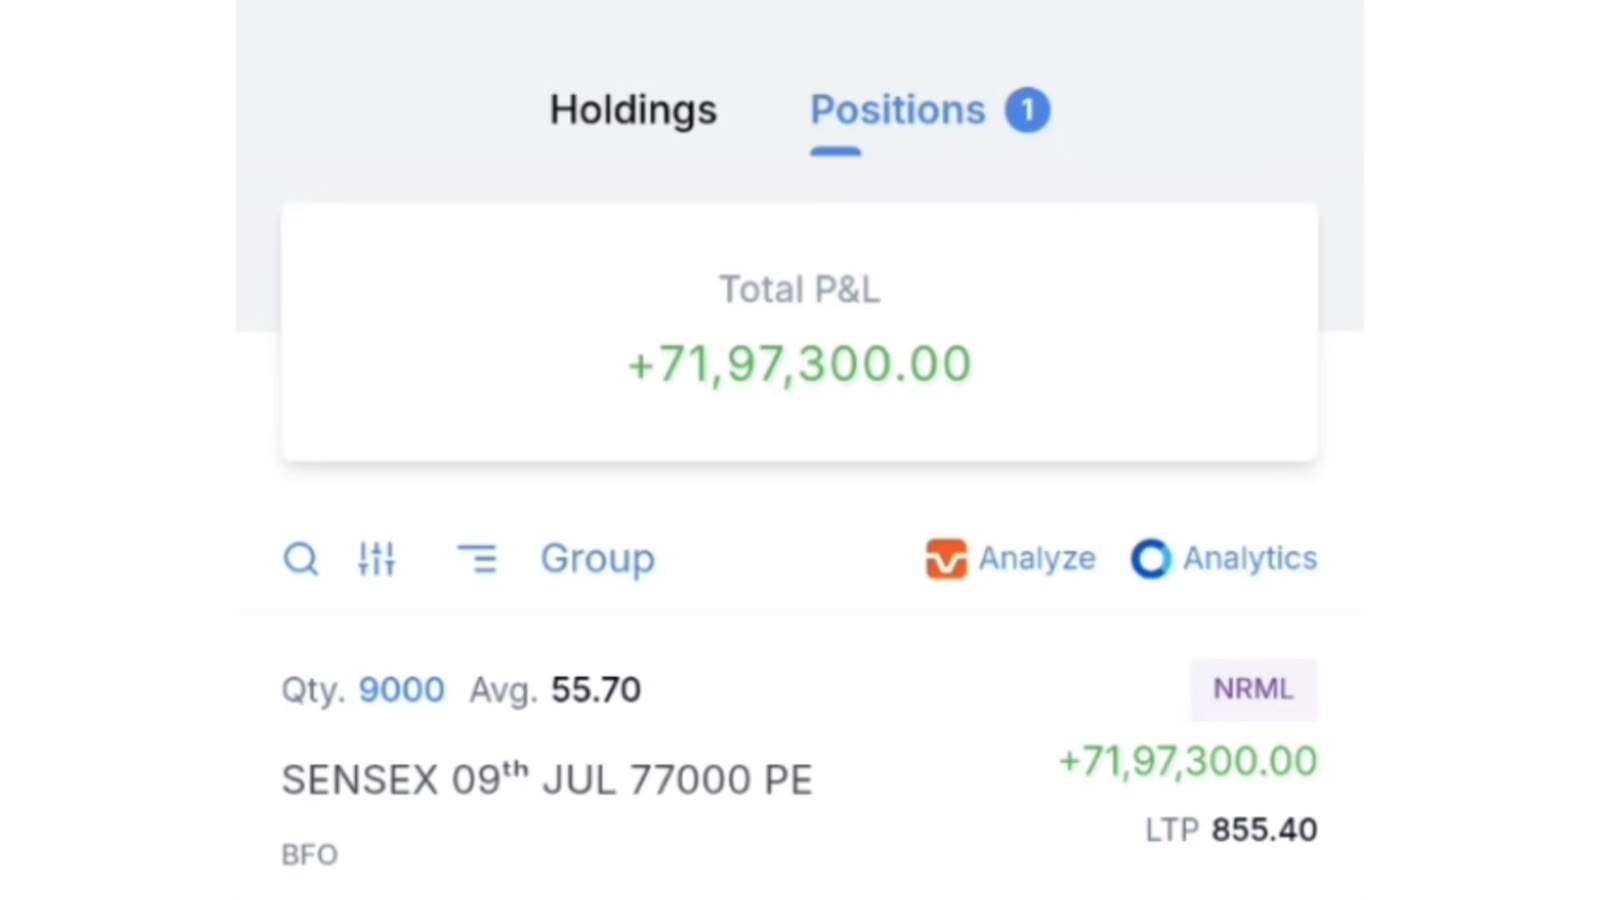Click the Qty. 9000 value

[x=402, y=690]
